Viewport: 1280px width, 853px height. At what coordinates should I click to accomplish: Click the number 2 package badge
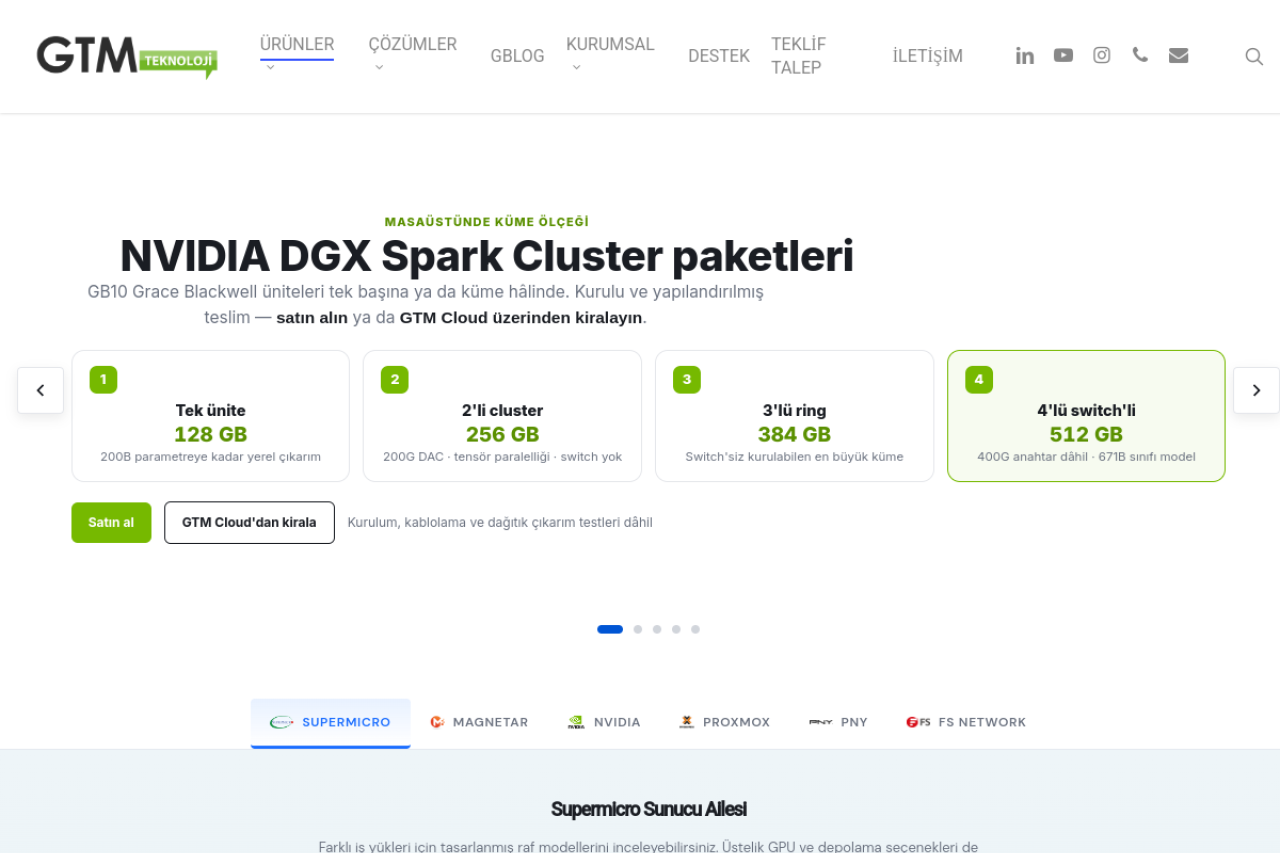coord(395,380)
